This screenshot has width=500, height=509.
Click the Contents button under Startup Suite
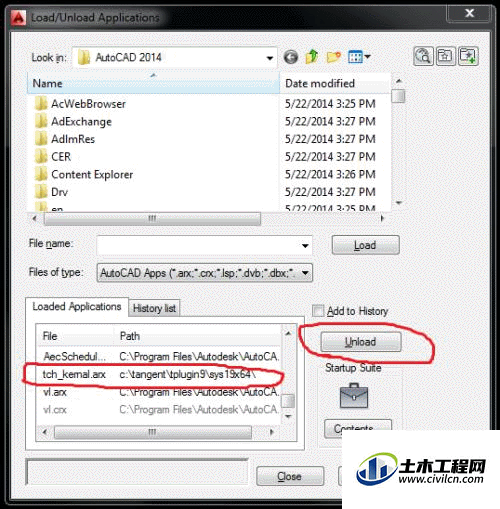pyautogui.click(x=357, y=428)
